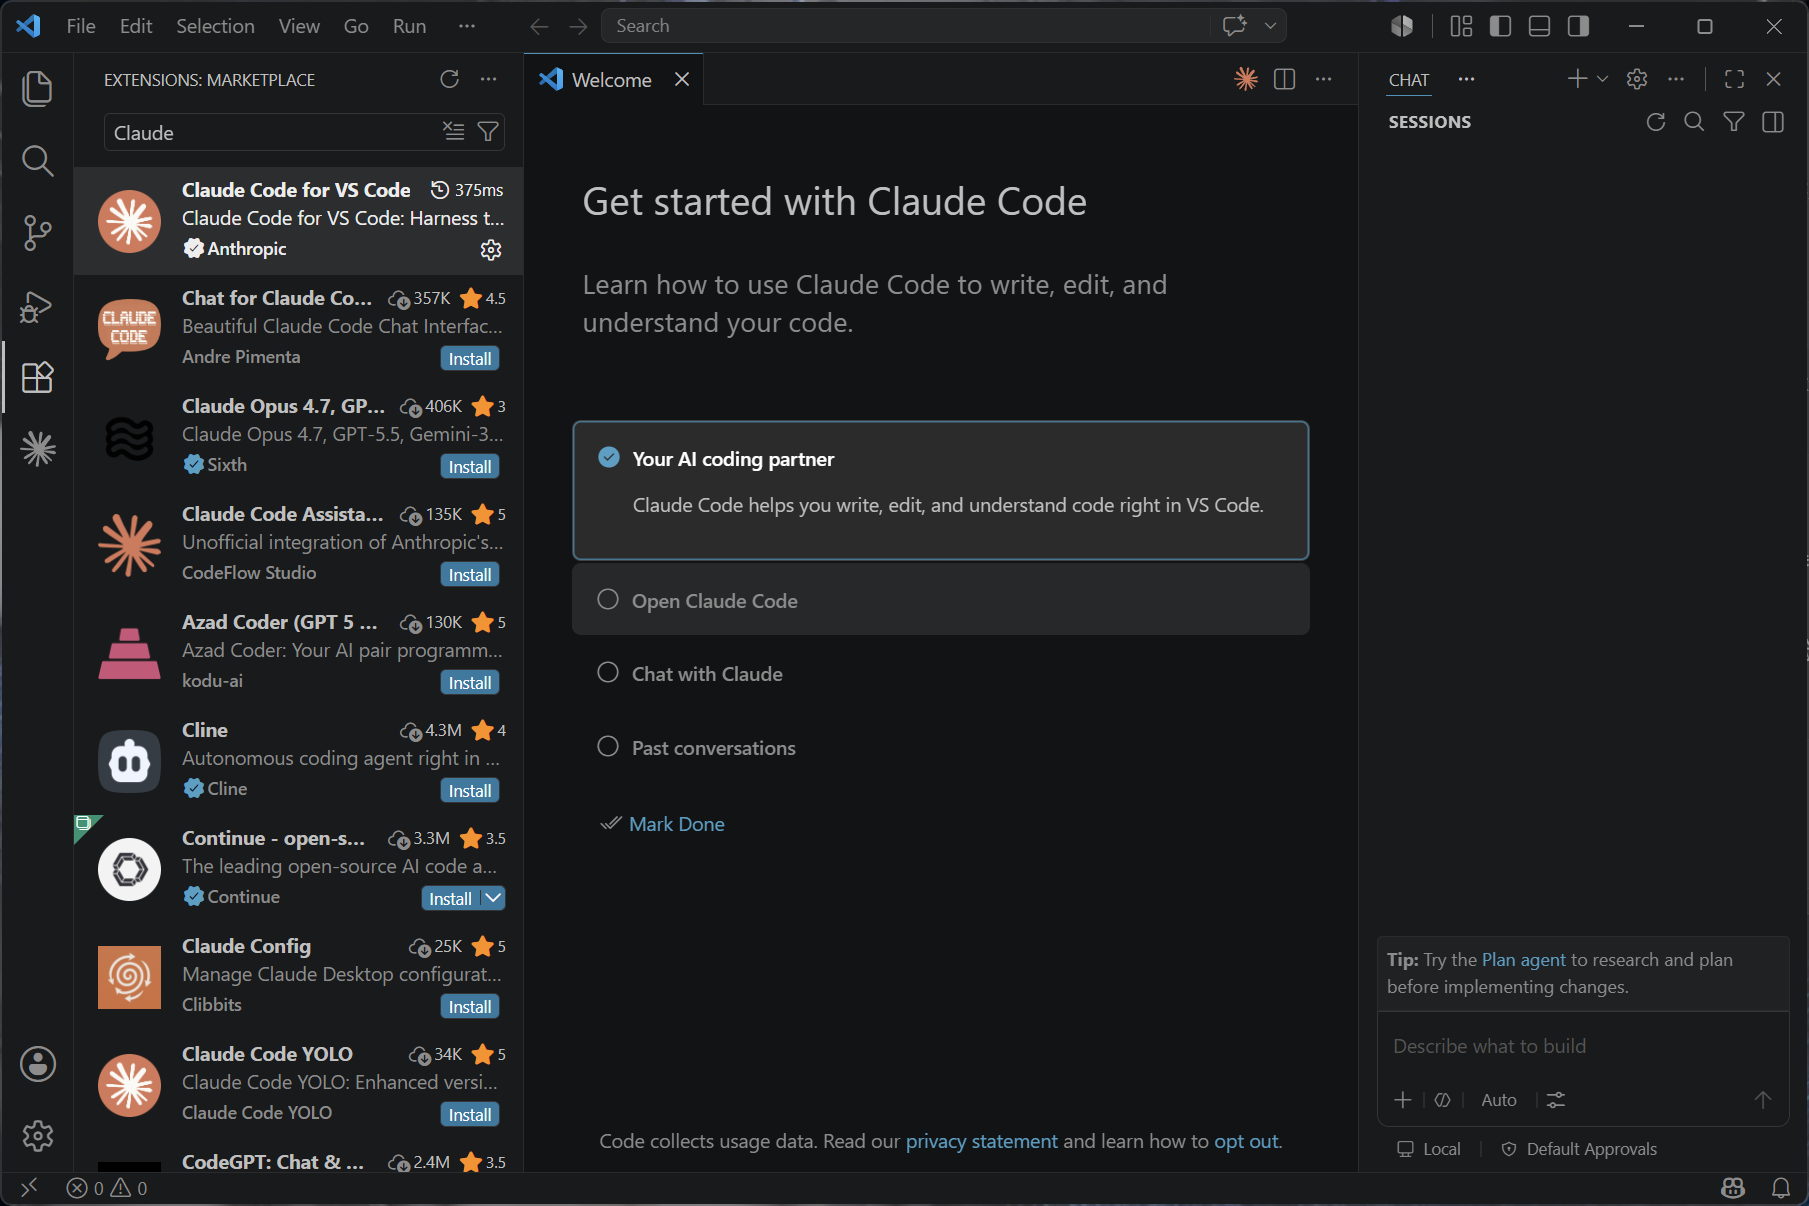This screenshot has width=1809, height=1206.
Task: Open the Install dropdown for Continue extension
Action: [494, 898]
